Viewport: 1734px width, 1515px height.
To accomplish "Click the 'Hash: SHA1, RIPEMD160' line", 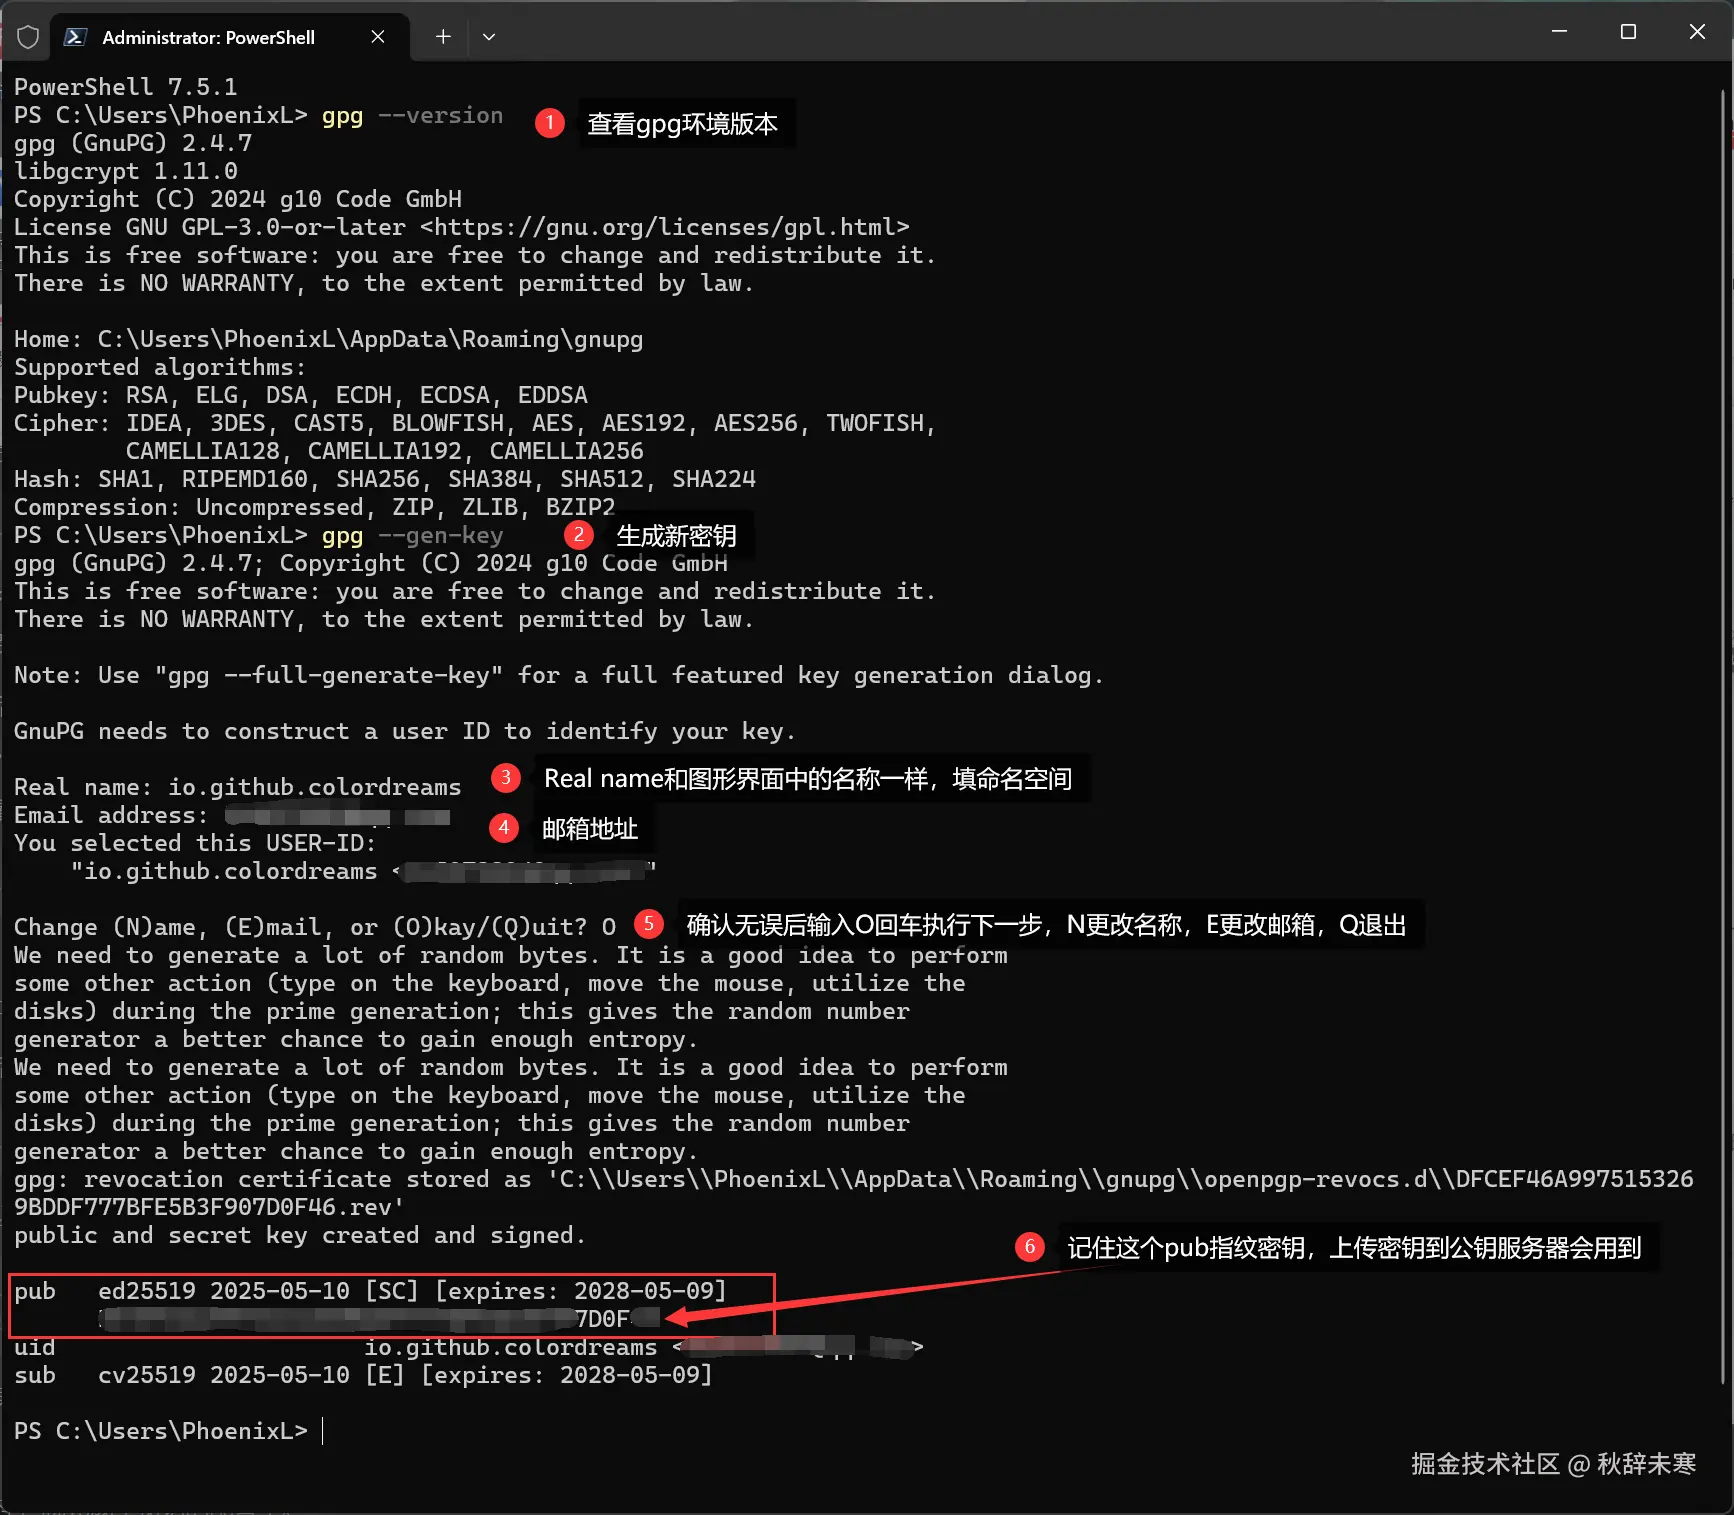I will tap(385, 479).
